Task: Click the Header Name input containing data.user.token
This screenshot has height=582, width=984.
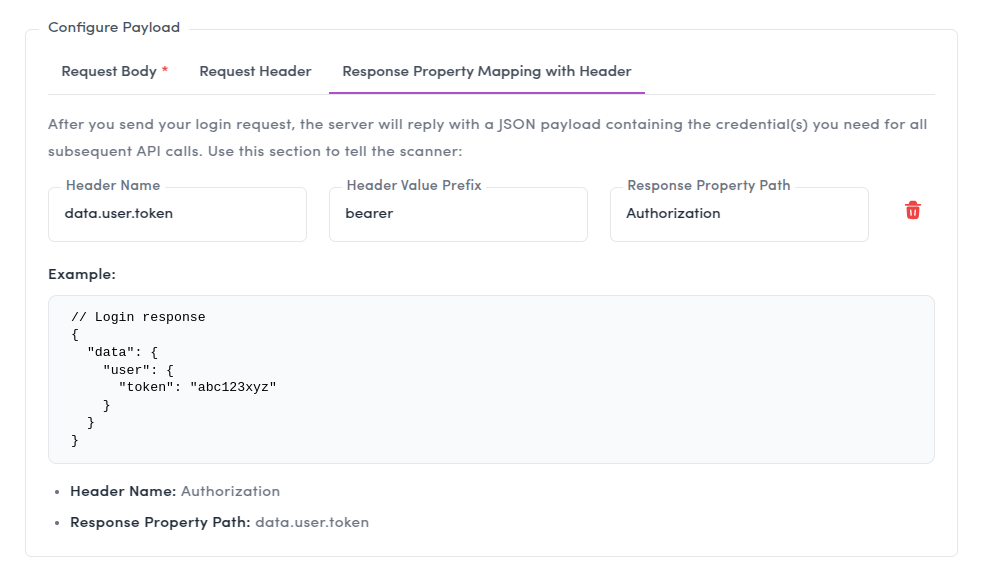Action: pos(177,214)
